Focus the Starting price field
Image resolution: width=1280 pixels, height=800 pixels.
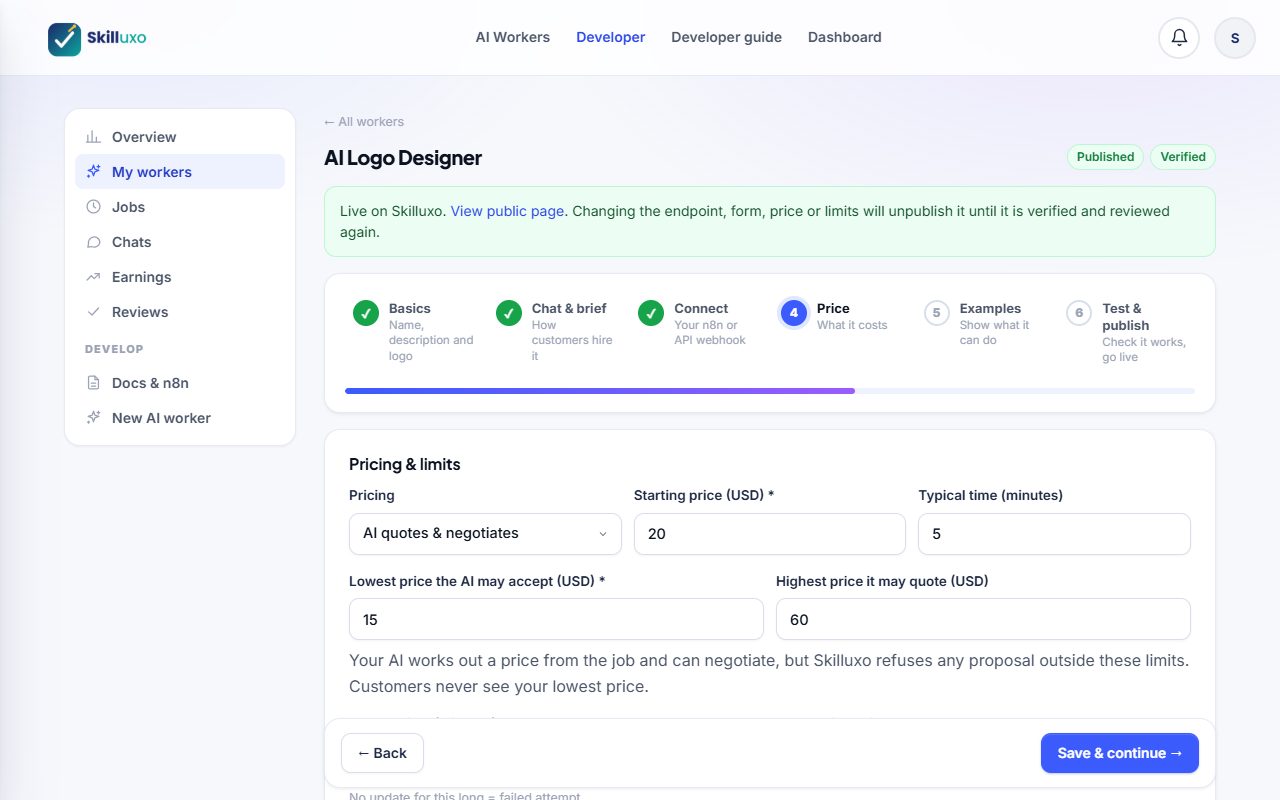pos(770,534)
